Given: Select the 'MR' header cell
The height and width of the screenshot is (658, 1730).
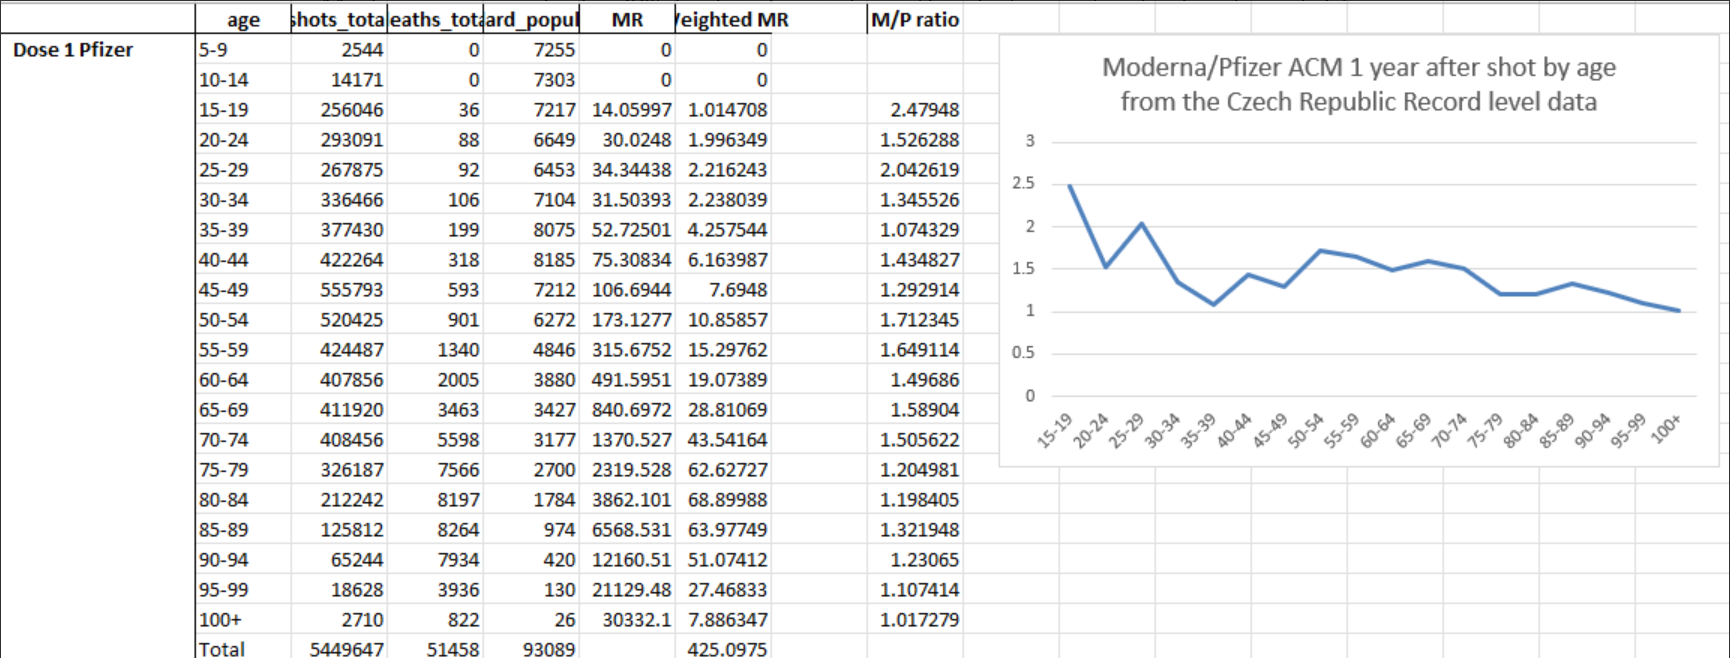Looking at the screenshot, I should (x=627, y=20).
